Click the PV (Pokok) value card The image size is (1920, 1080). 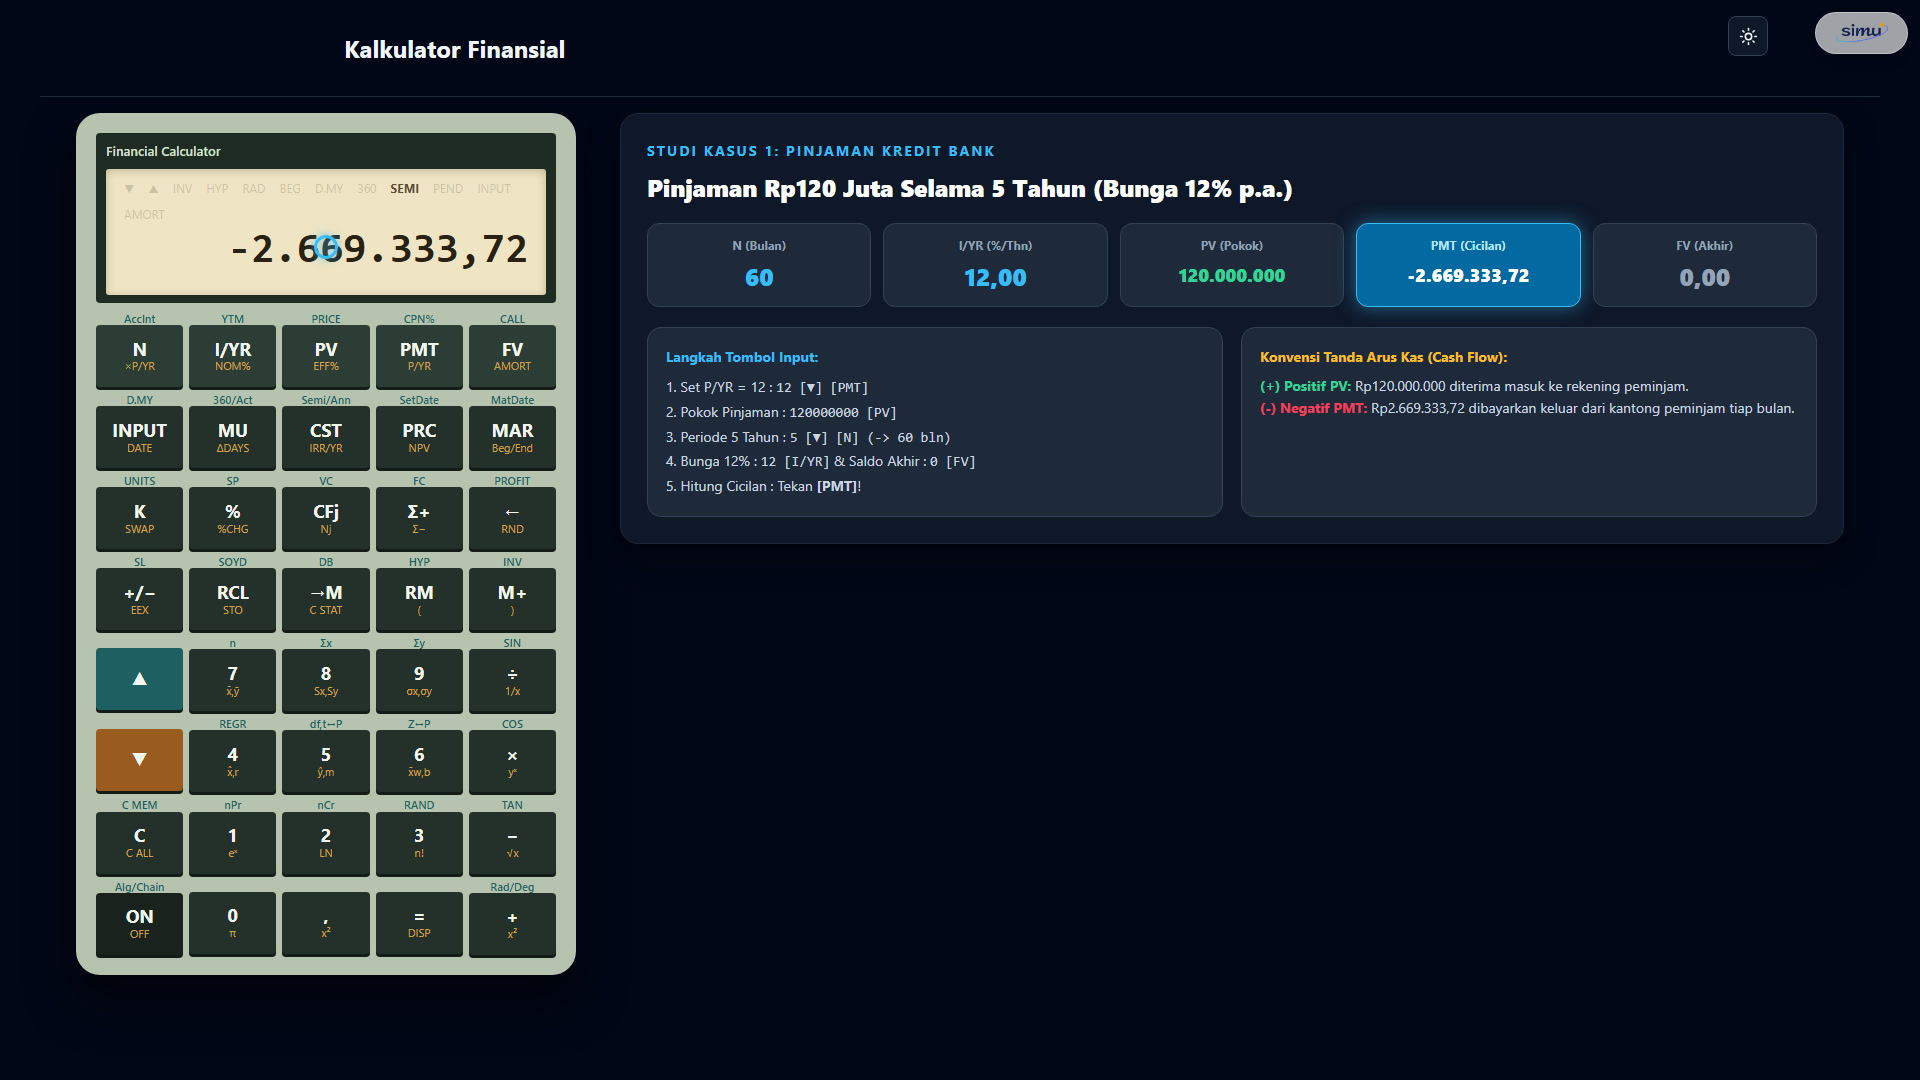pos(1232,265)
